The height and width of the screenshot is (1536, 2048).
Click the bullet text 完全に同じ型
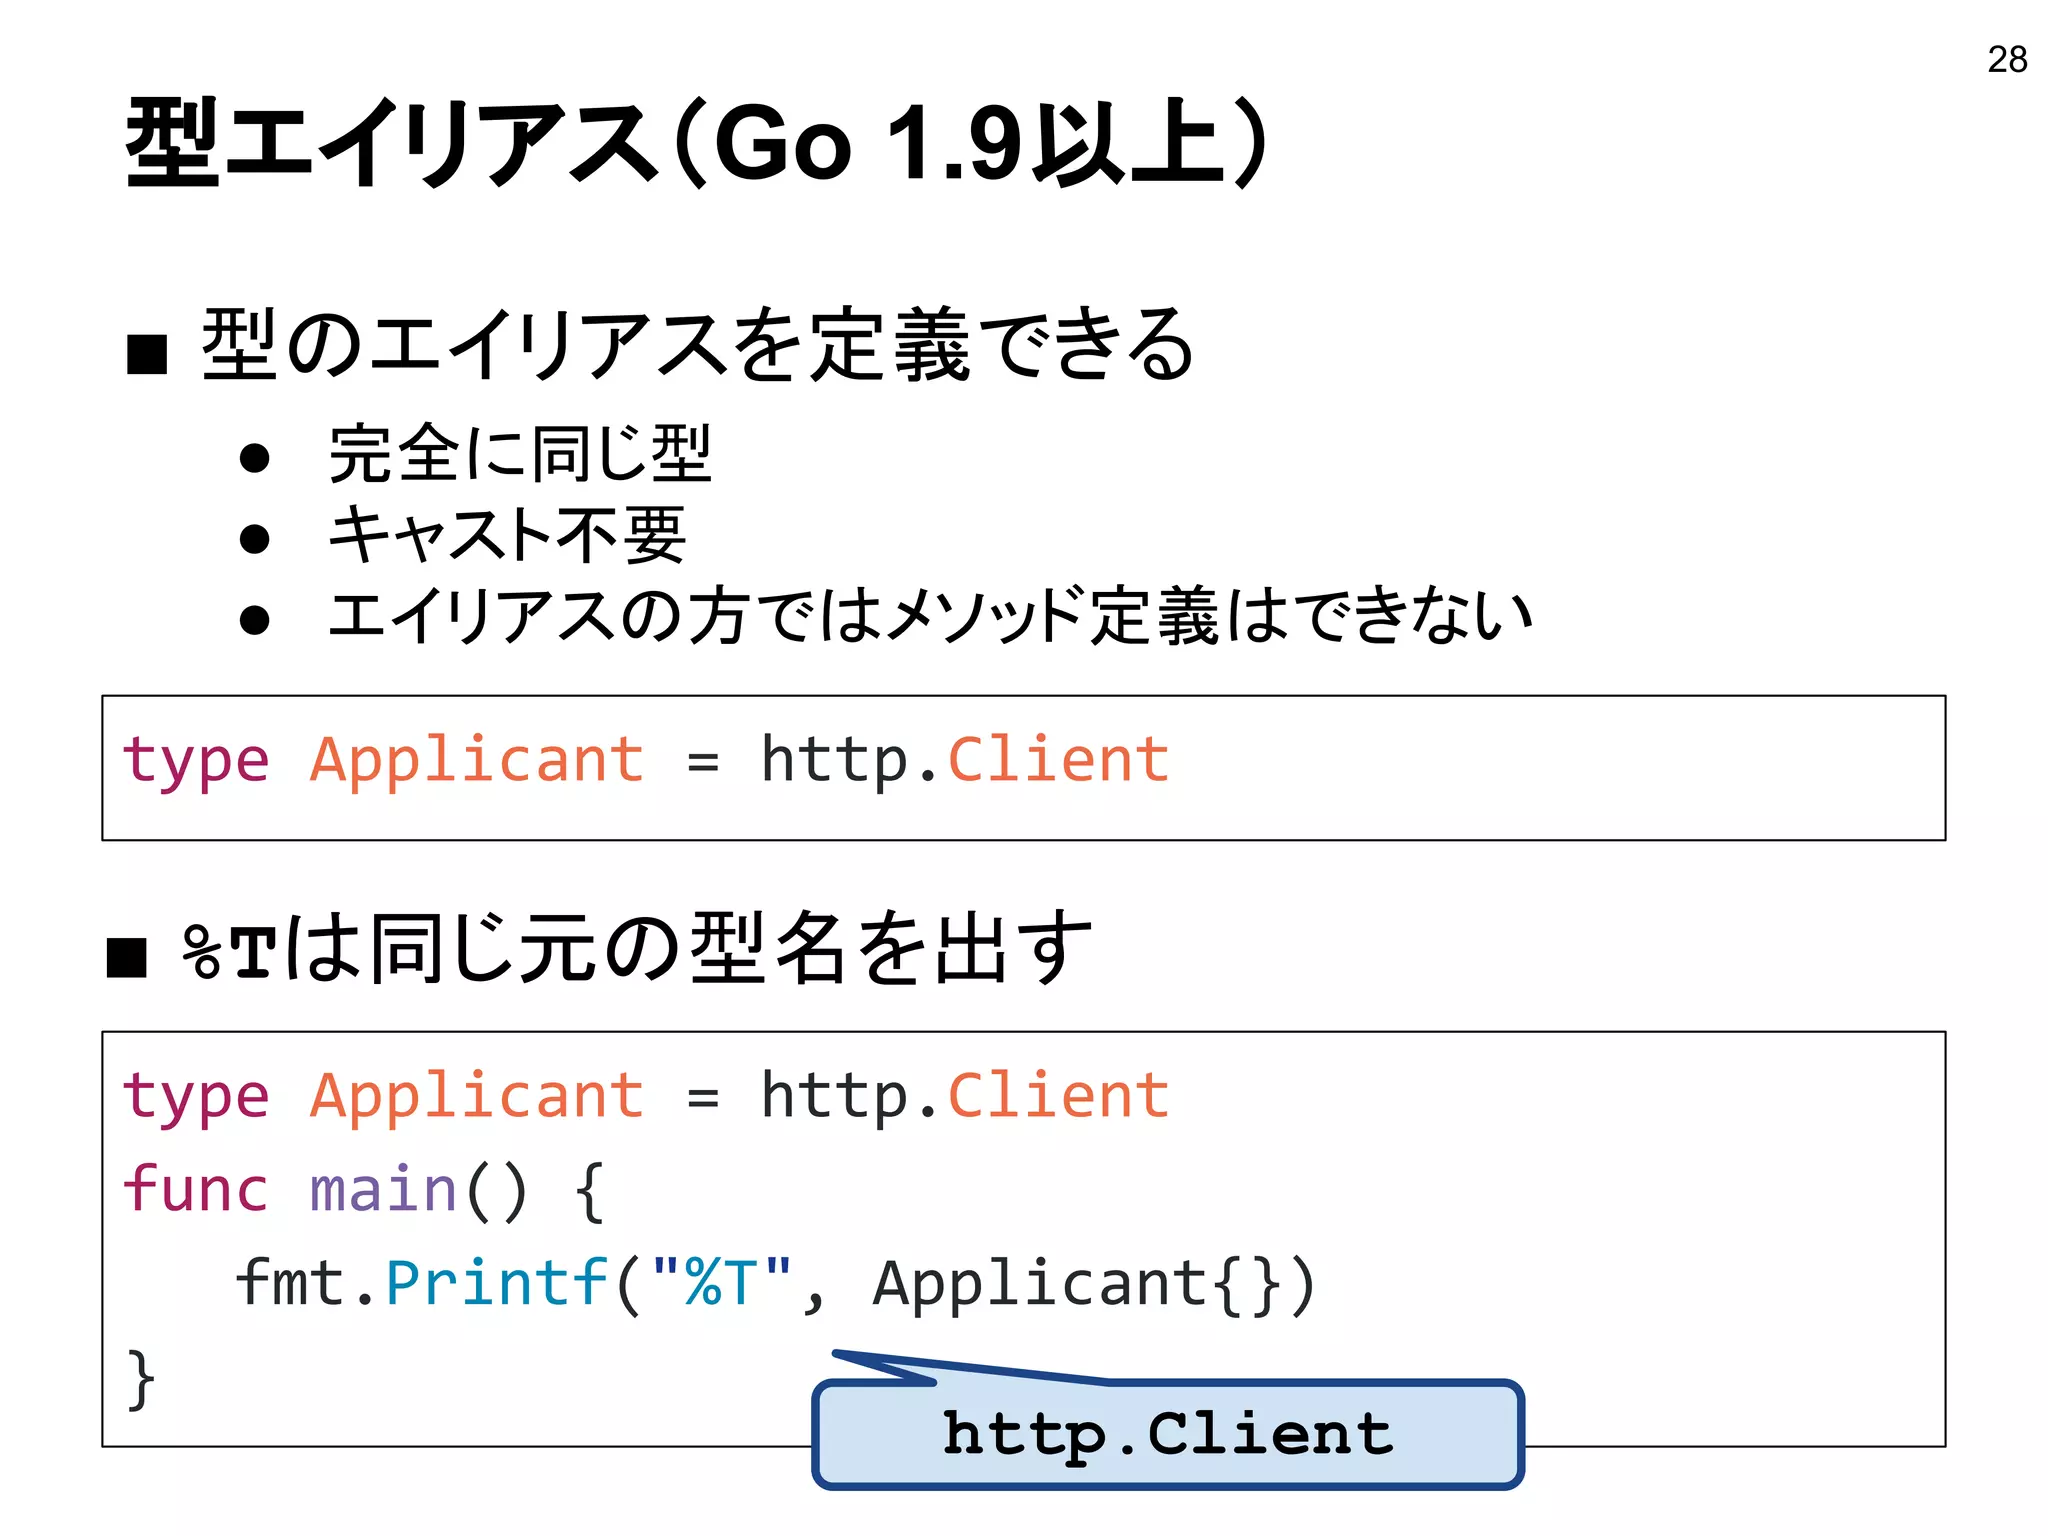tap(520, 454)
